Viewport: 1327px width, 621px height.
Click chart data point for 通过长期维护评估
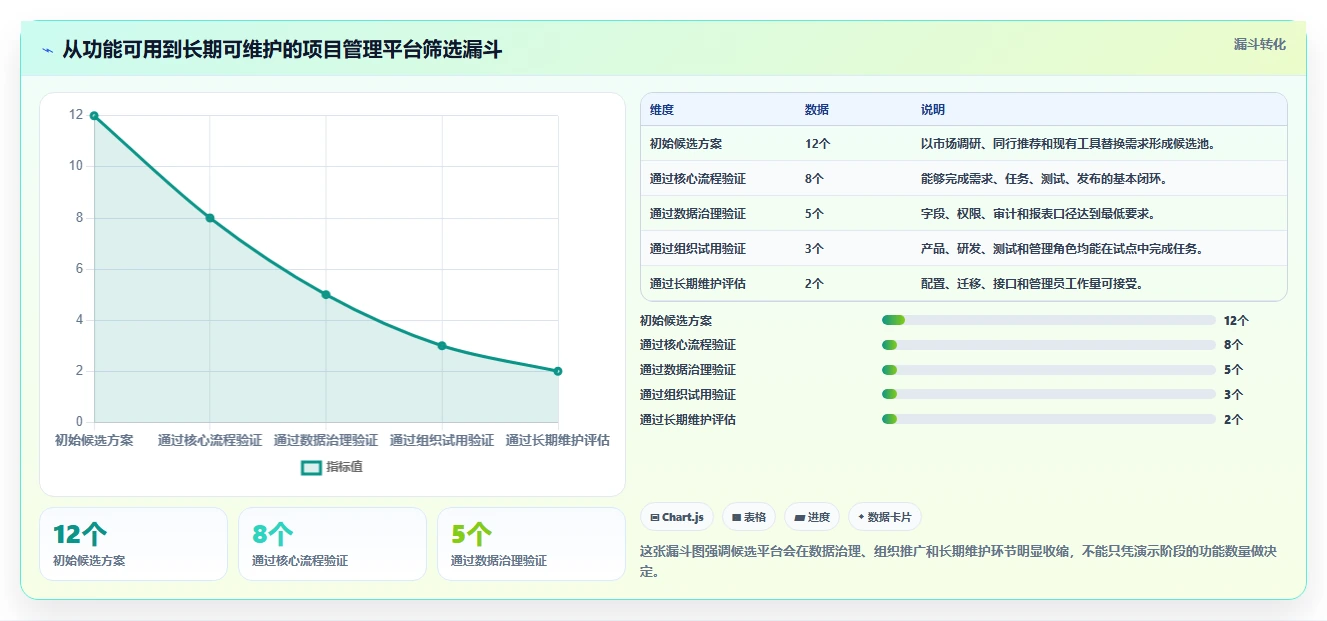coord(558,371)
